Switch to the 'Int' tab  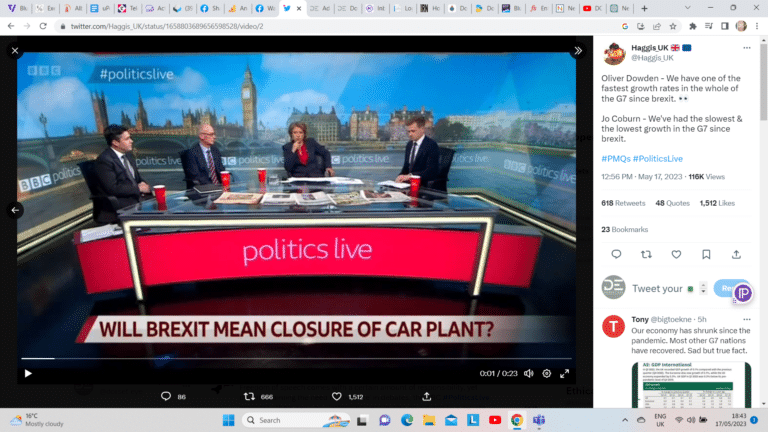[375, 8]
